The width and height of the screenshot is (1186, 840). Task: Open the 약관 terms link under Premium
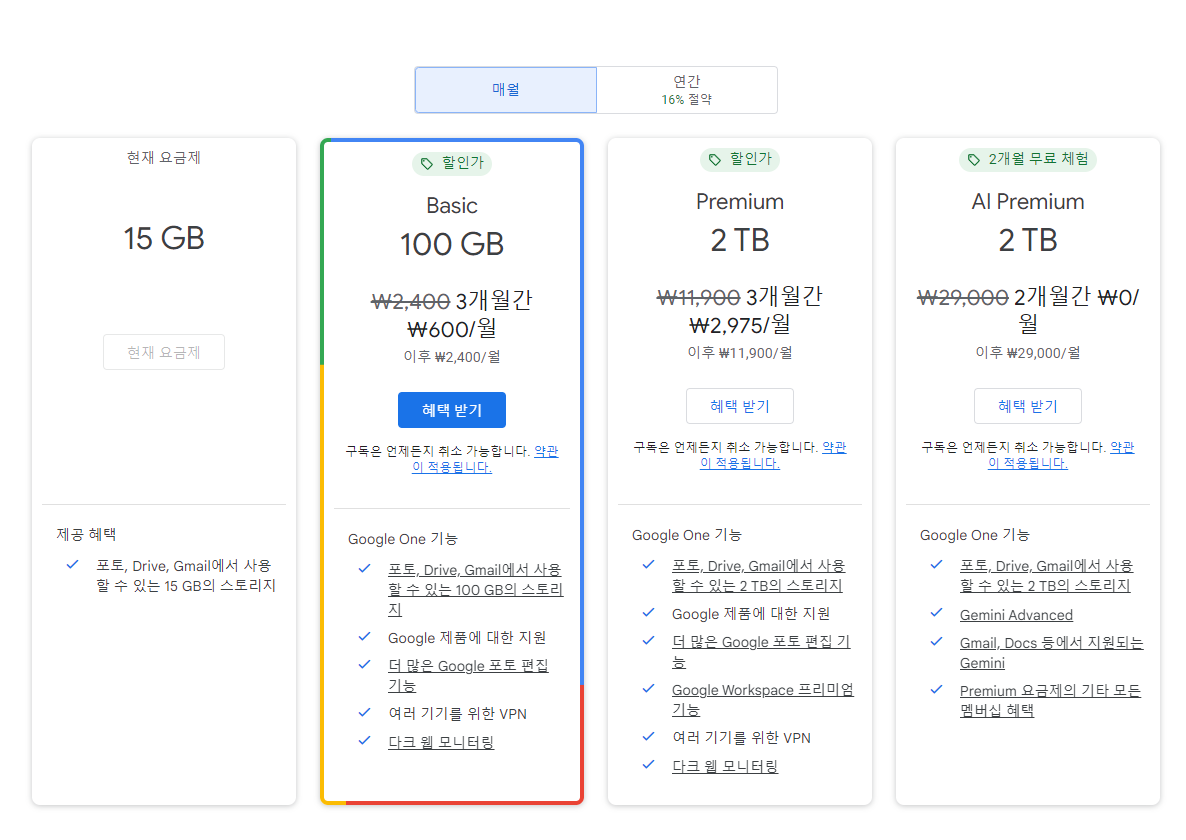tap(834, 447)
